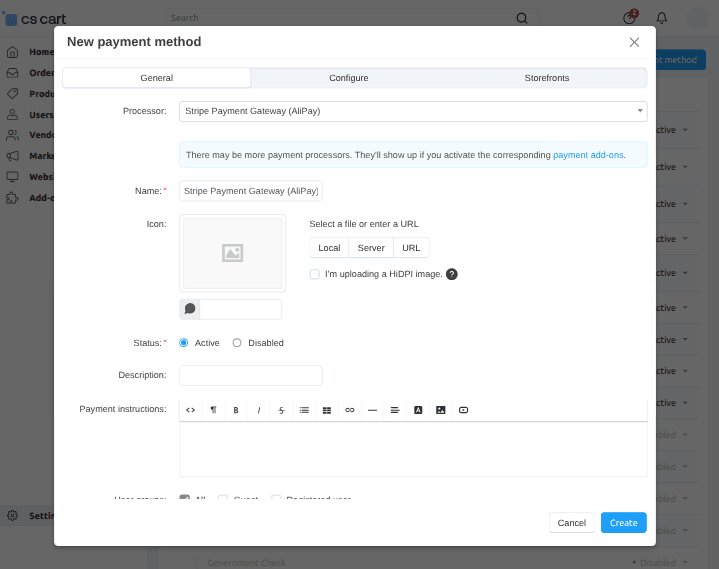This screenshot has height=569, width=719.
Task: Insert an image via the editor toolbar
Action: point(441,410)
